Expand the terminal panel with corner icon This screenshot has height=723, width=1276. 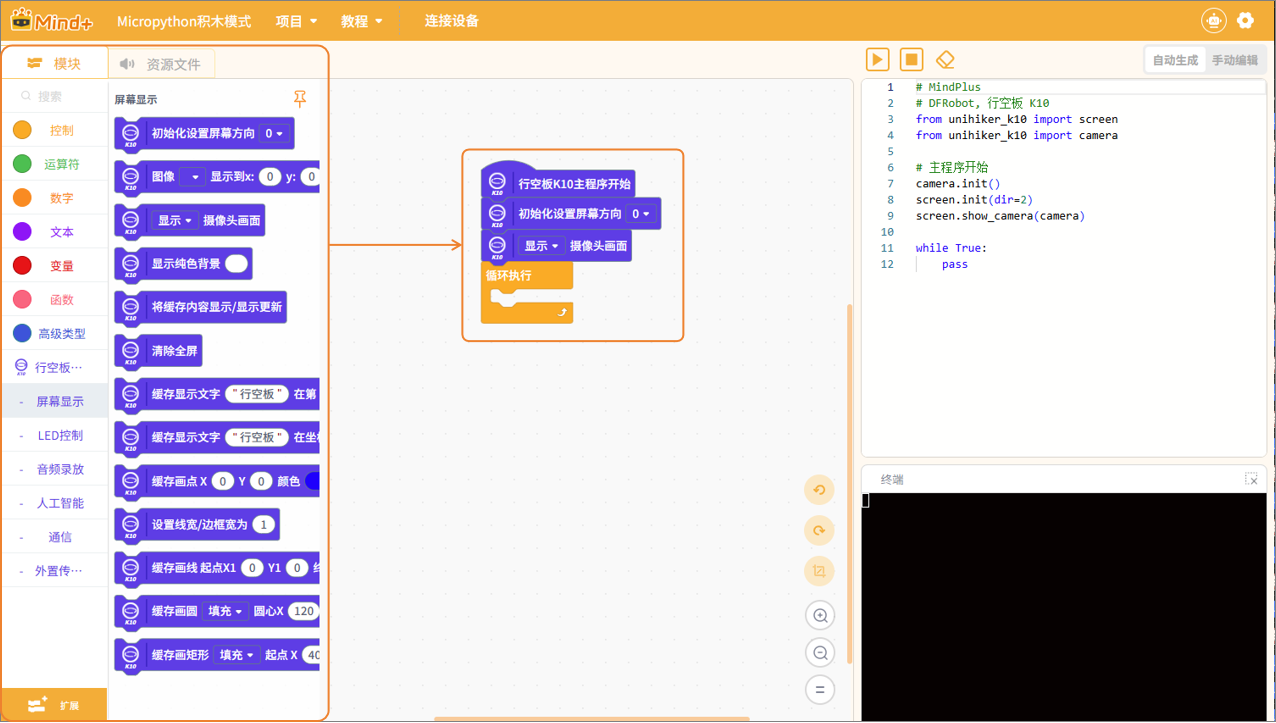[x=1251, y=480]
